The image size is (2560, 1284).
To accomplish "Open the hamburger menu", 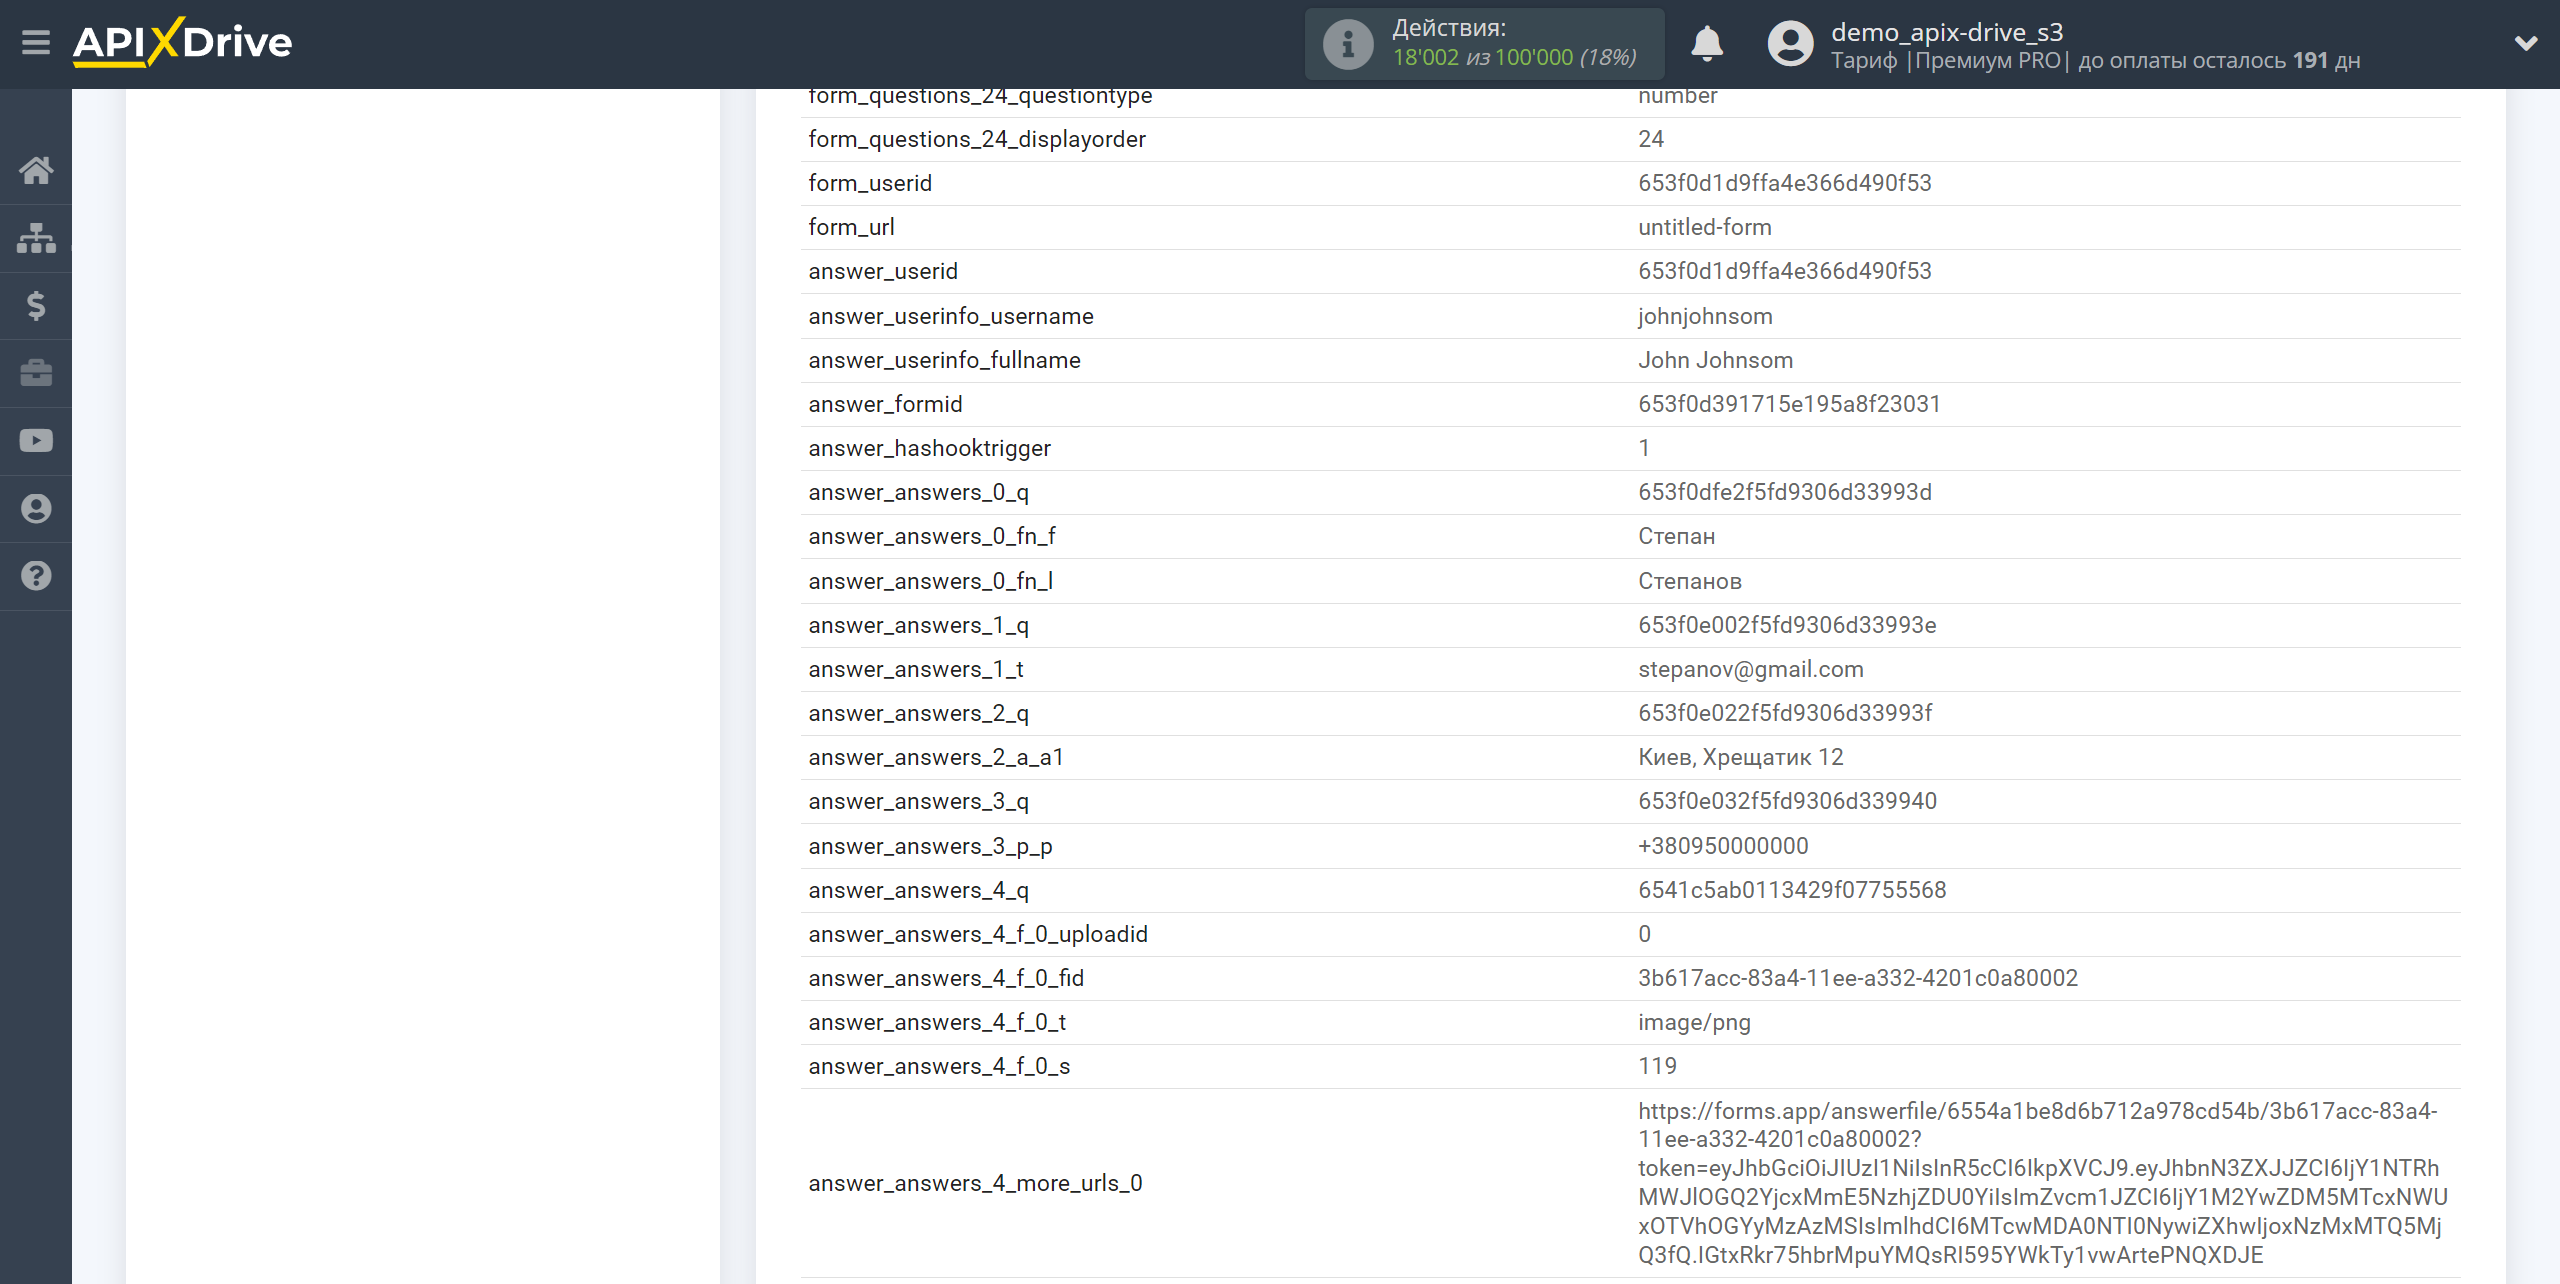I will (x=36, y=42).
